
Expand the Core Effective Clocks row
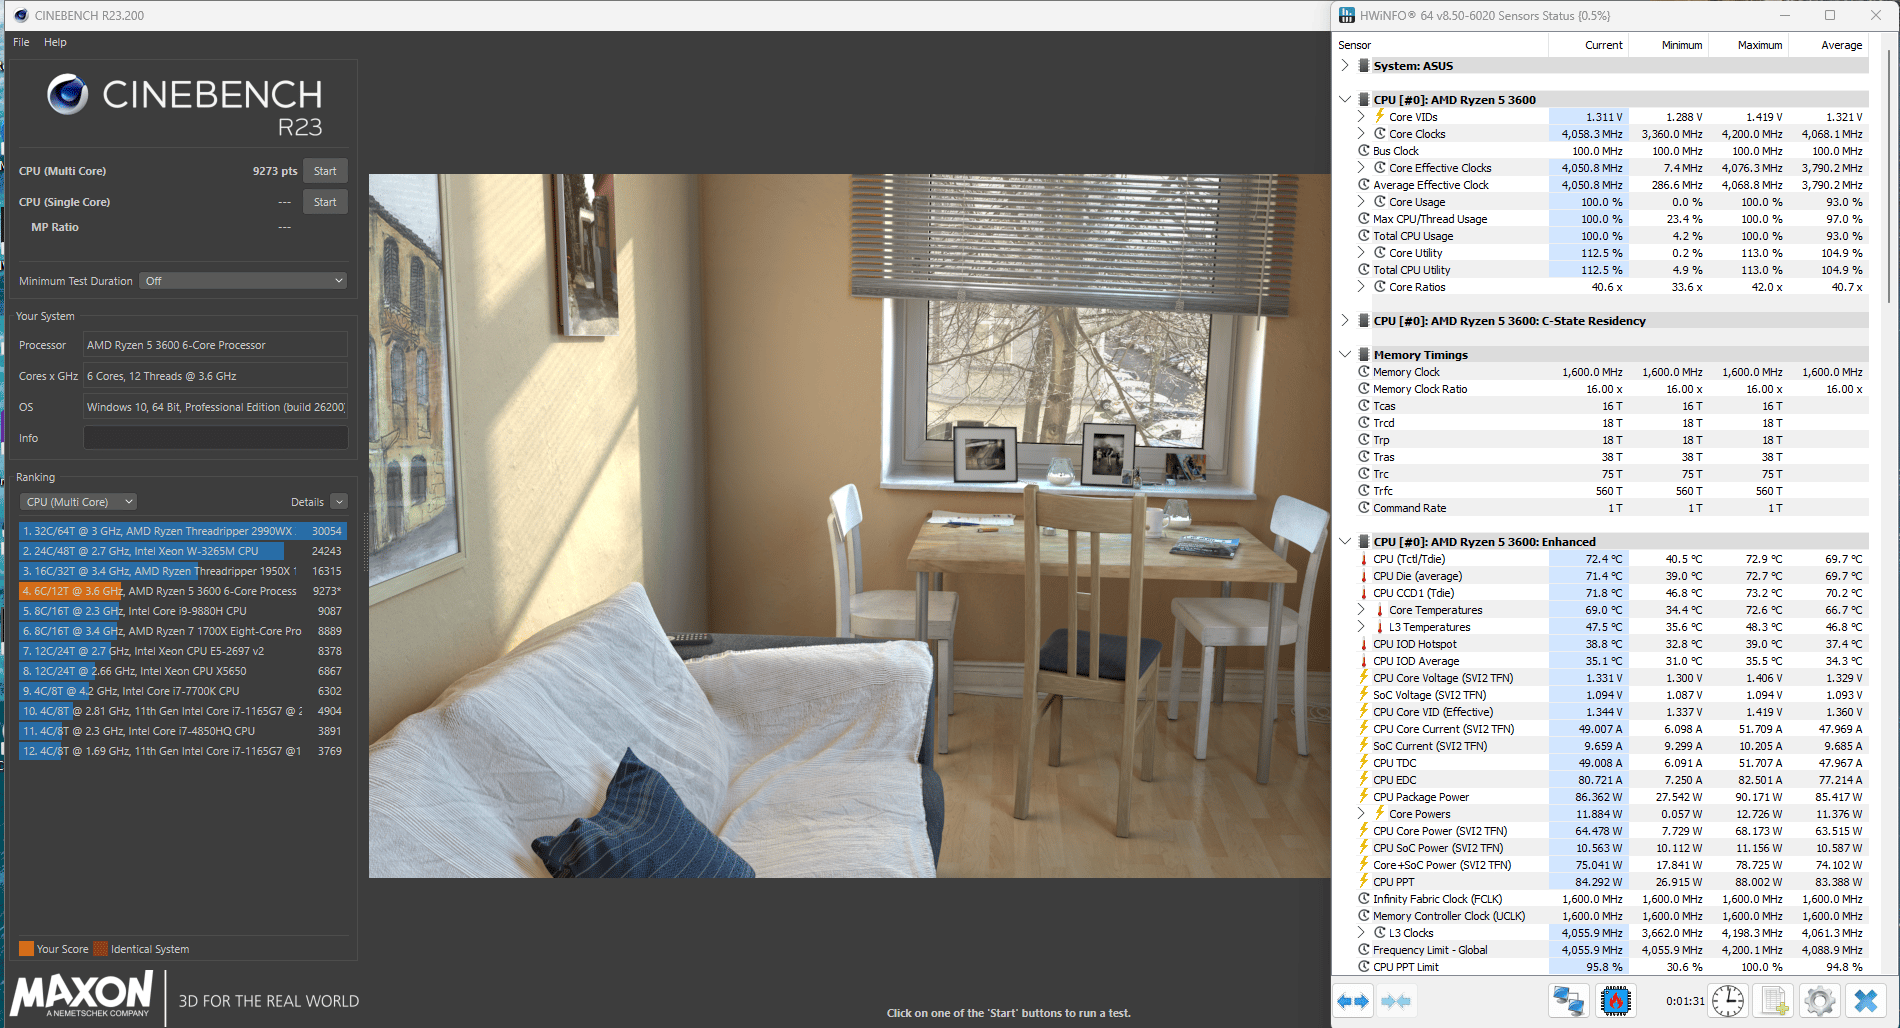click(x=1361, y=168)
